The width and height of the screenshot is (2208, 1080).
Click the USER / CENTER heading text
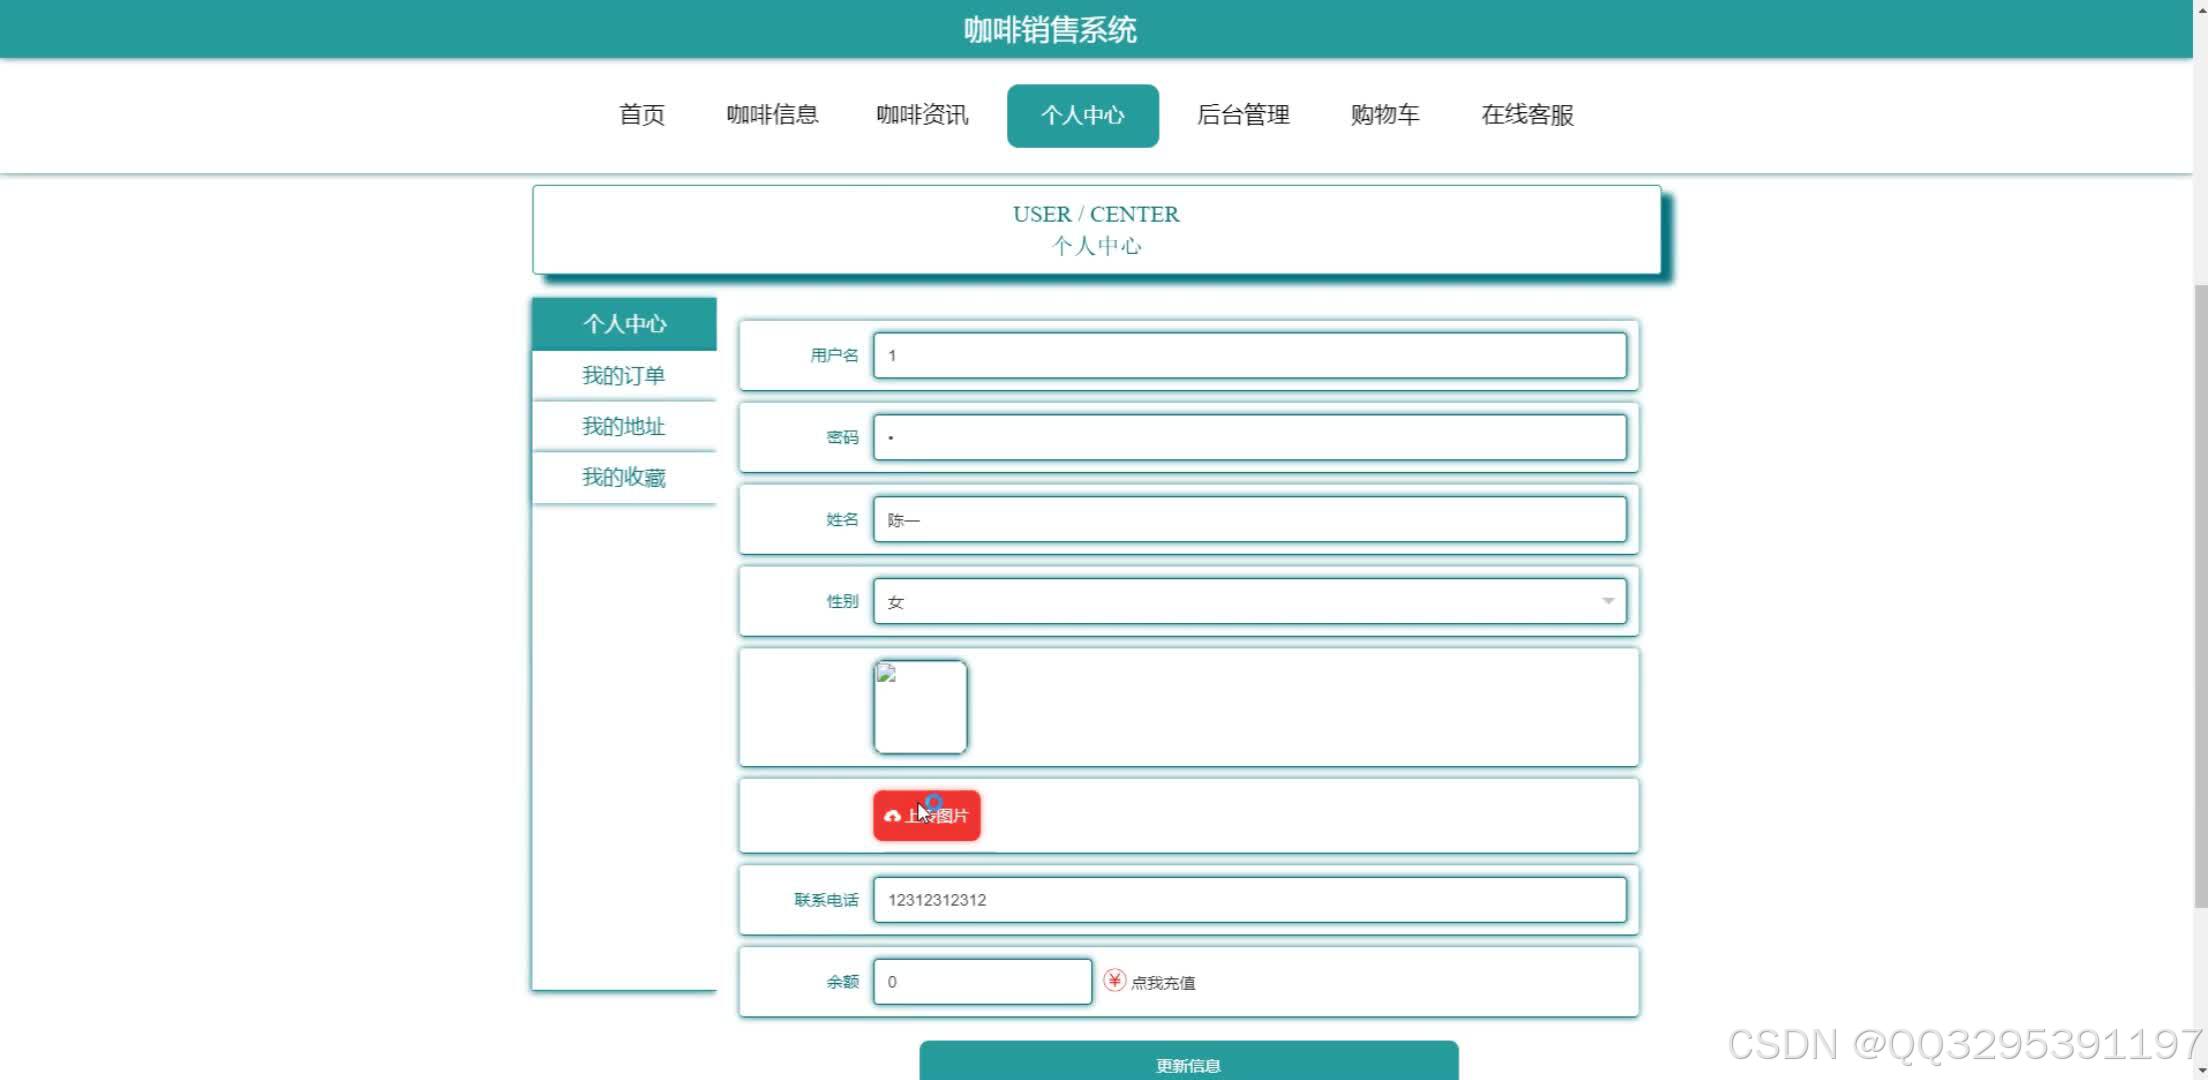pos(1096,214)
